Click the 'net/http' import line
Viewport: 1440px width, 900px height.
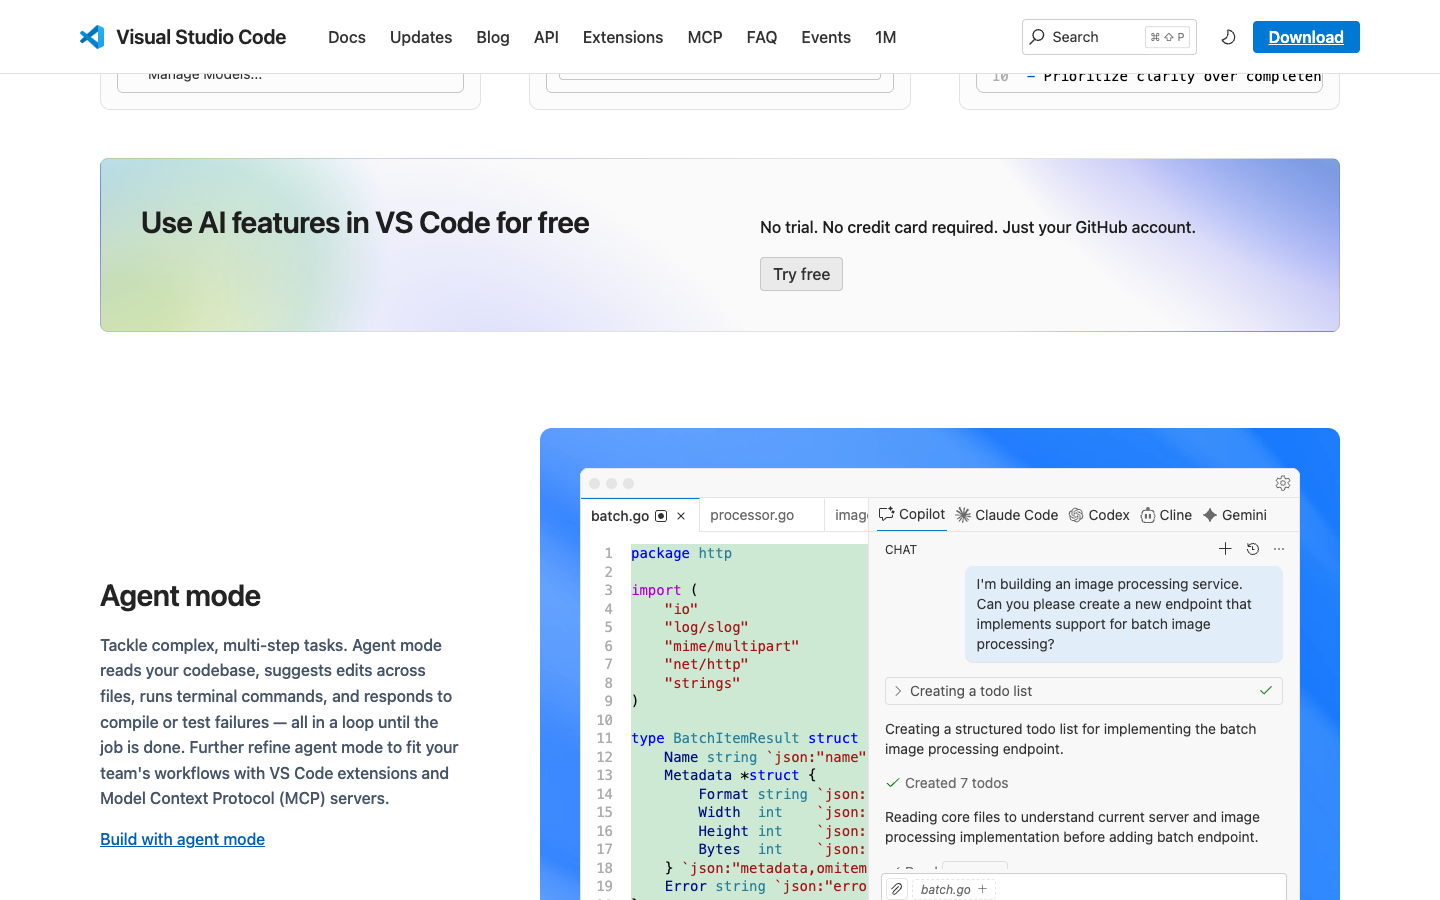click(706, 664)
